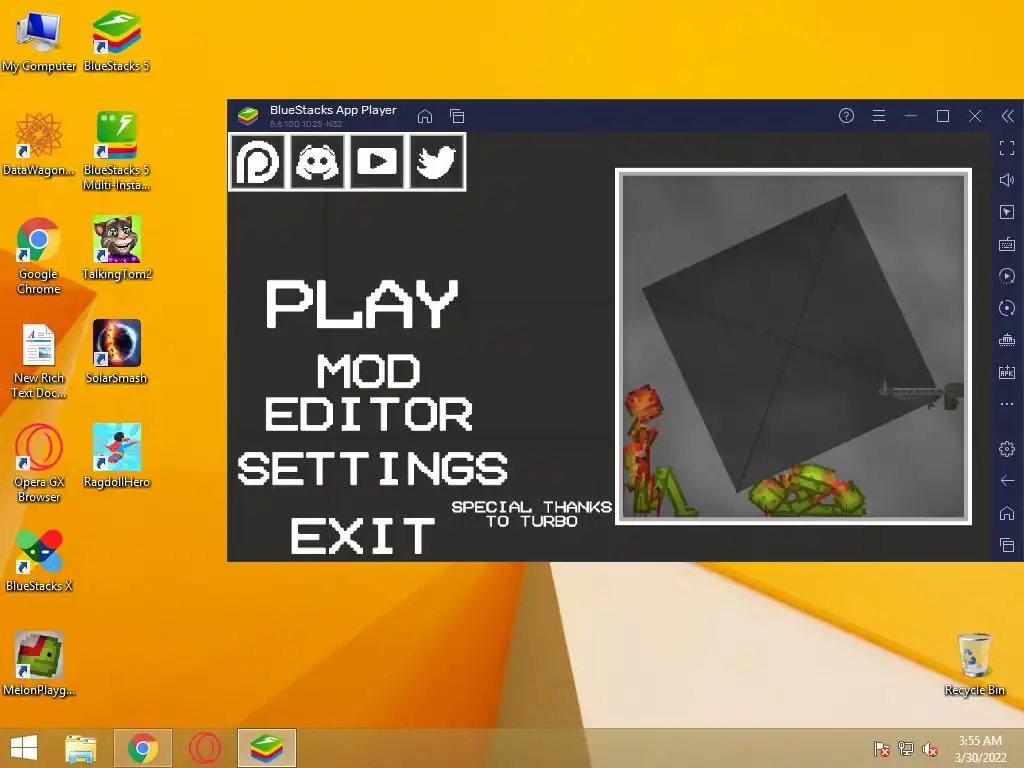Toggle cursor lock in sidebar

1007,212
